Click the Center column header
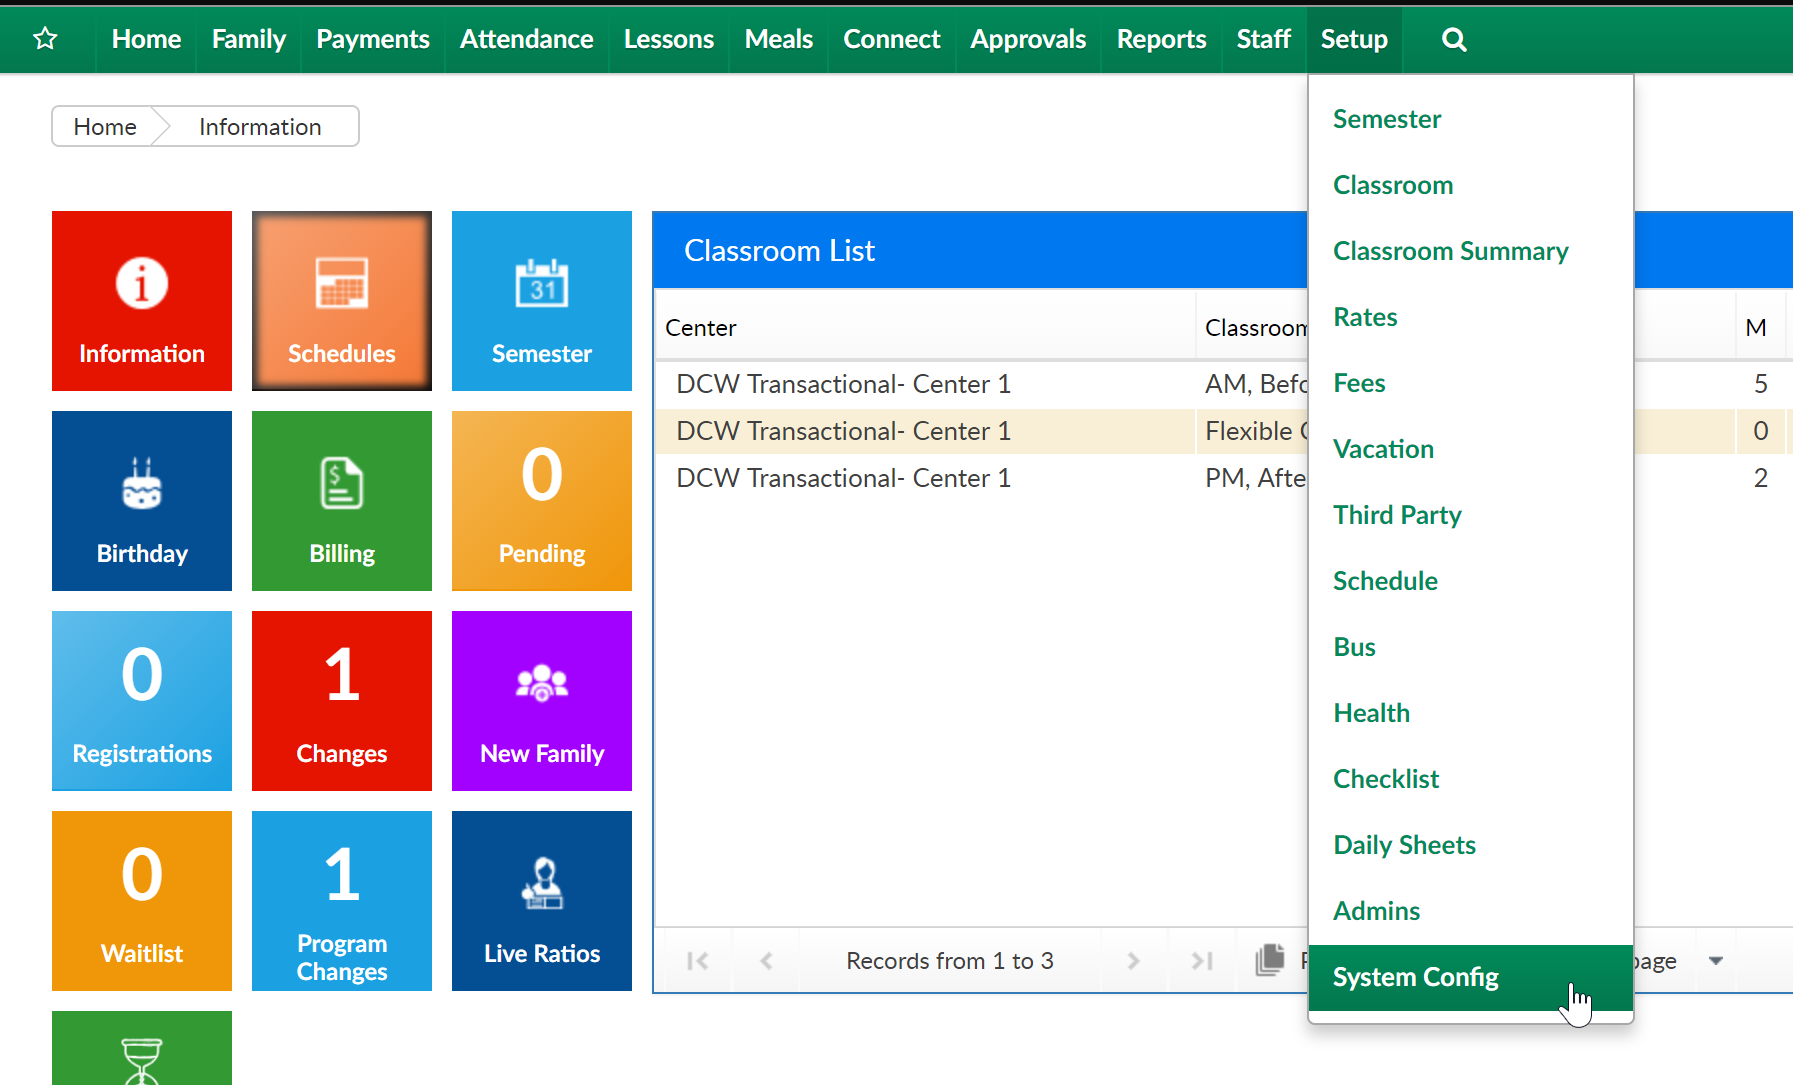The height and width of the screenshot is (1085, 1793). point(701,328)
